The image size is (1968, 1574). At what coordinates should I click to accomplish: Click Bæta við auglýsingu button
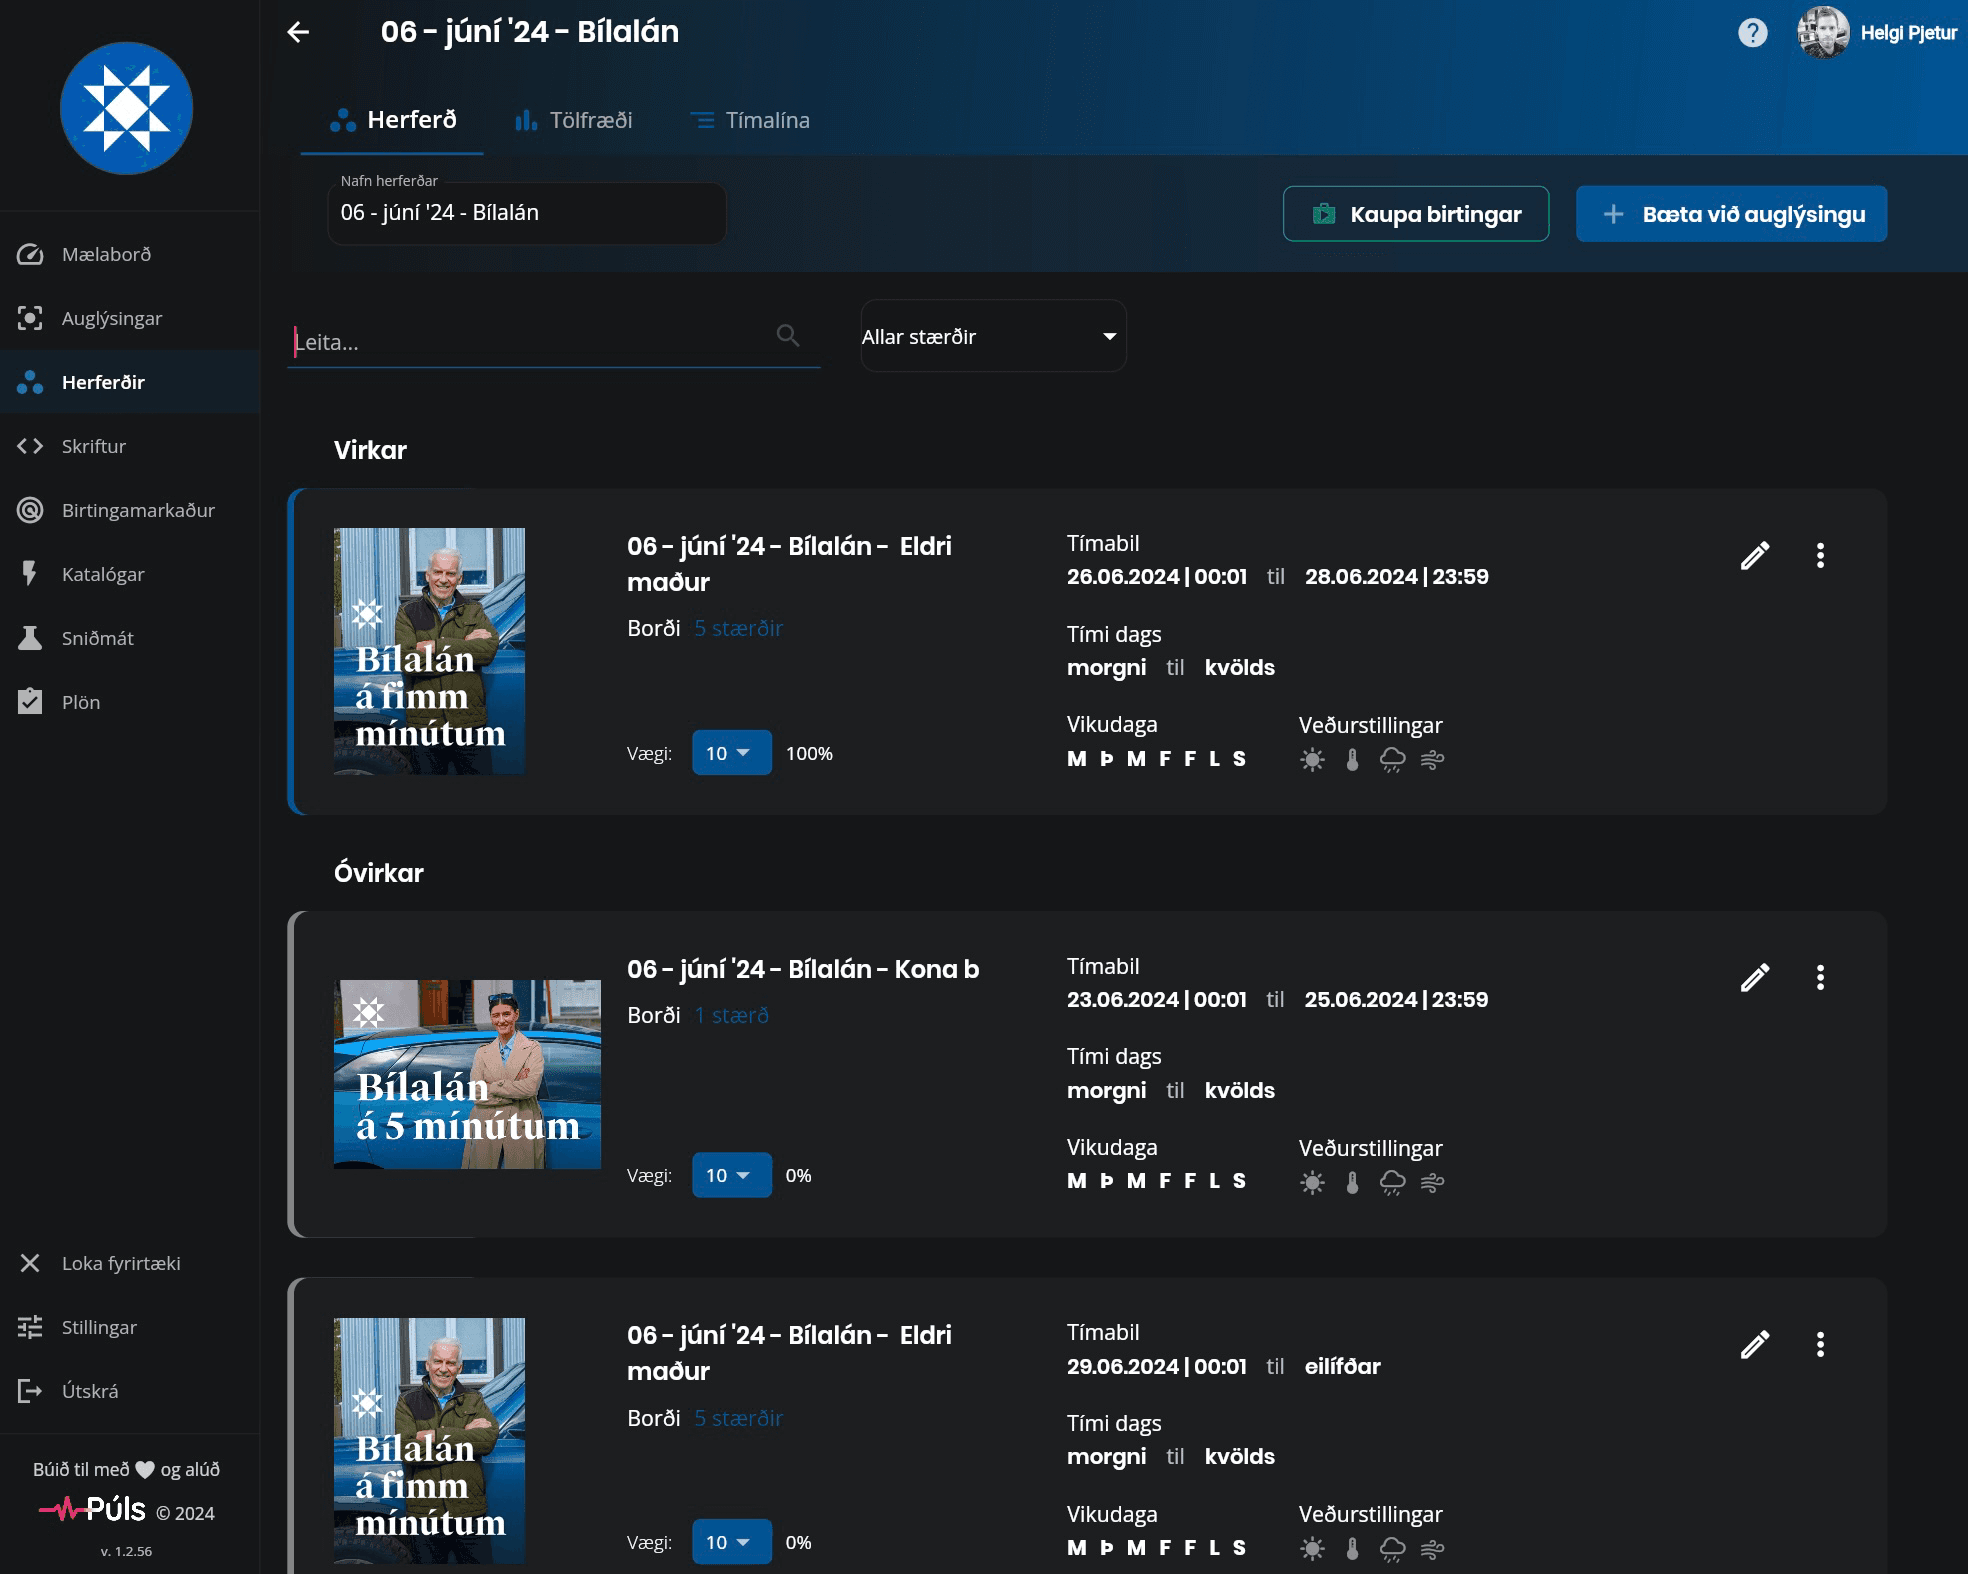coord(1731,214)
